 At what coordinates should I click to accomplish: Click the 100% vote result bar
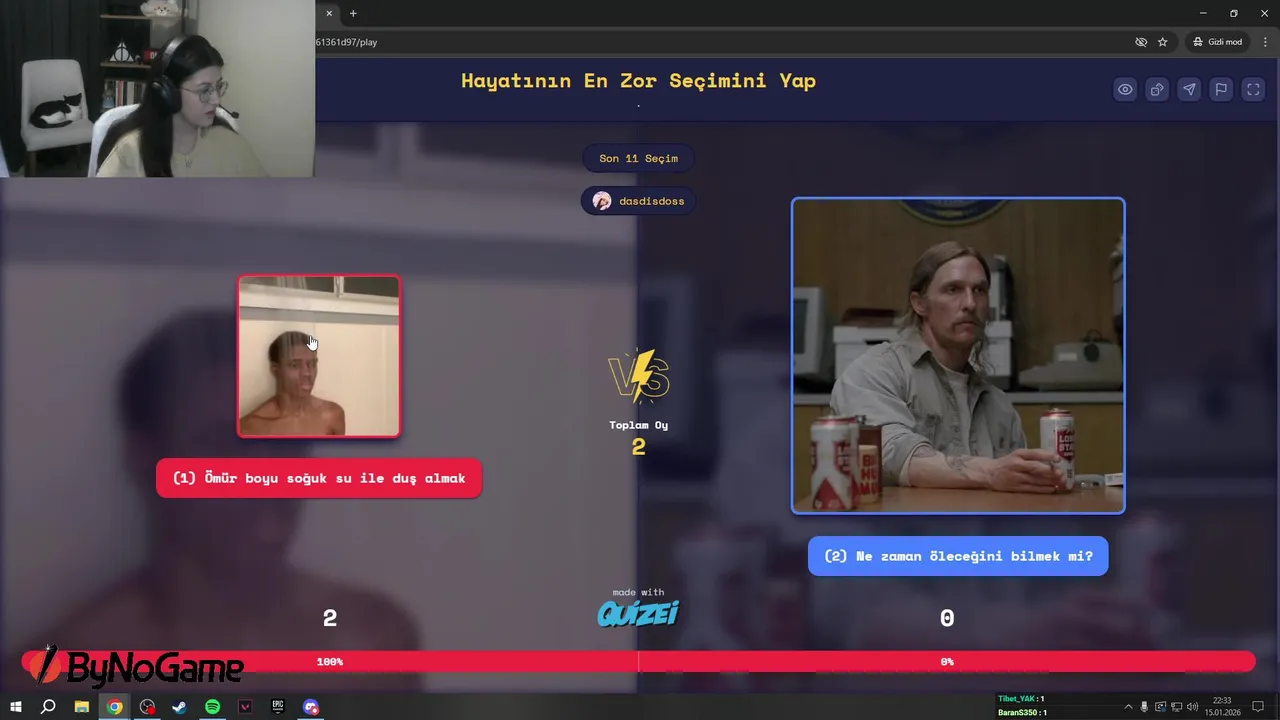tap(330, 661)
